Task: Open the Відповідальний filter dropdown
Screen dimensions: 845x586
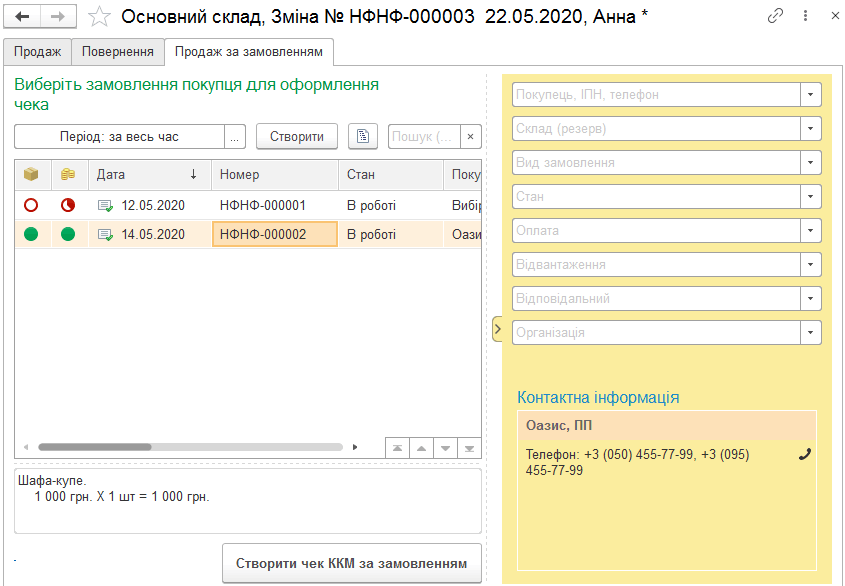Action: point(811,298)
